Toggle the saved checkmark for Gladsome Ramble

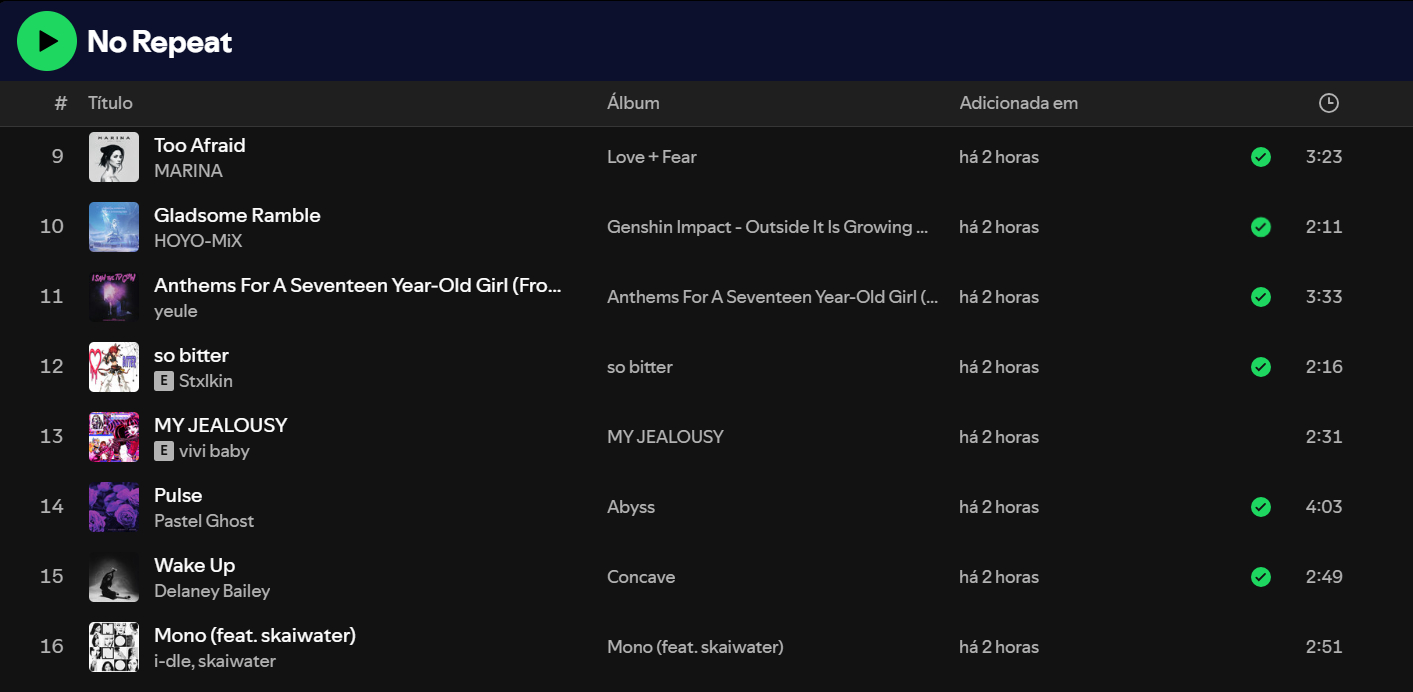click(1261, 227)
